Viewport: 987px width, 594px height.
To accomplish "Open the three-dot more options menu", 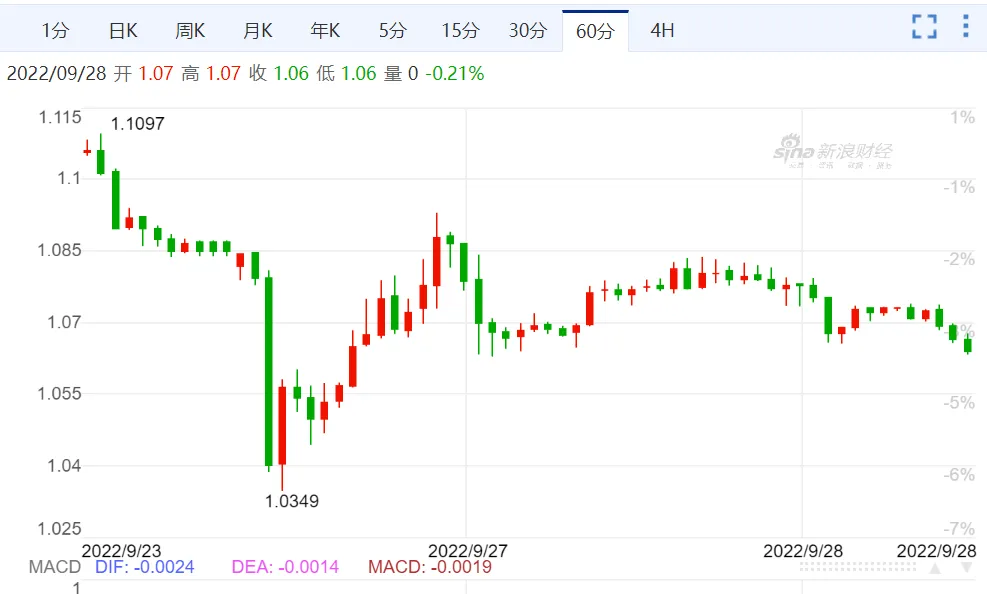I will point(966,26).
